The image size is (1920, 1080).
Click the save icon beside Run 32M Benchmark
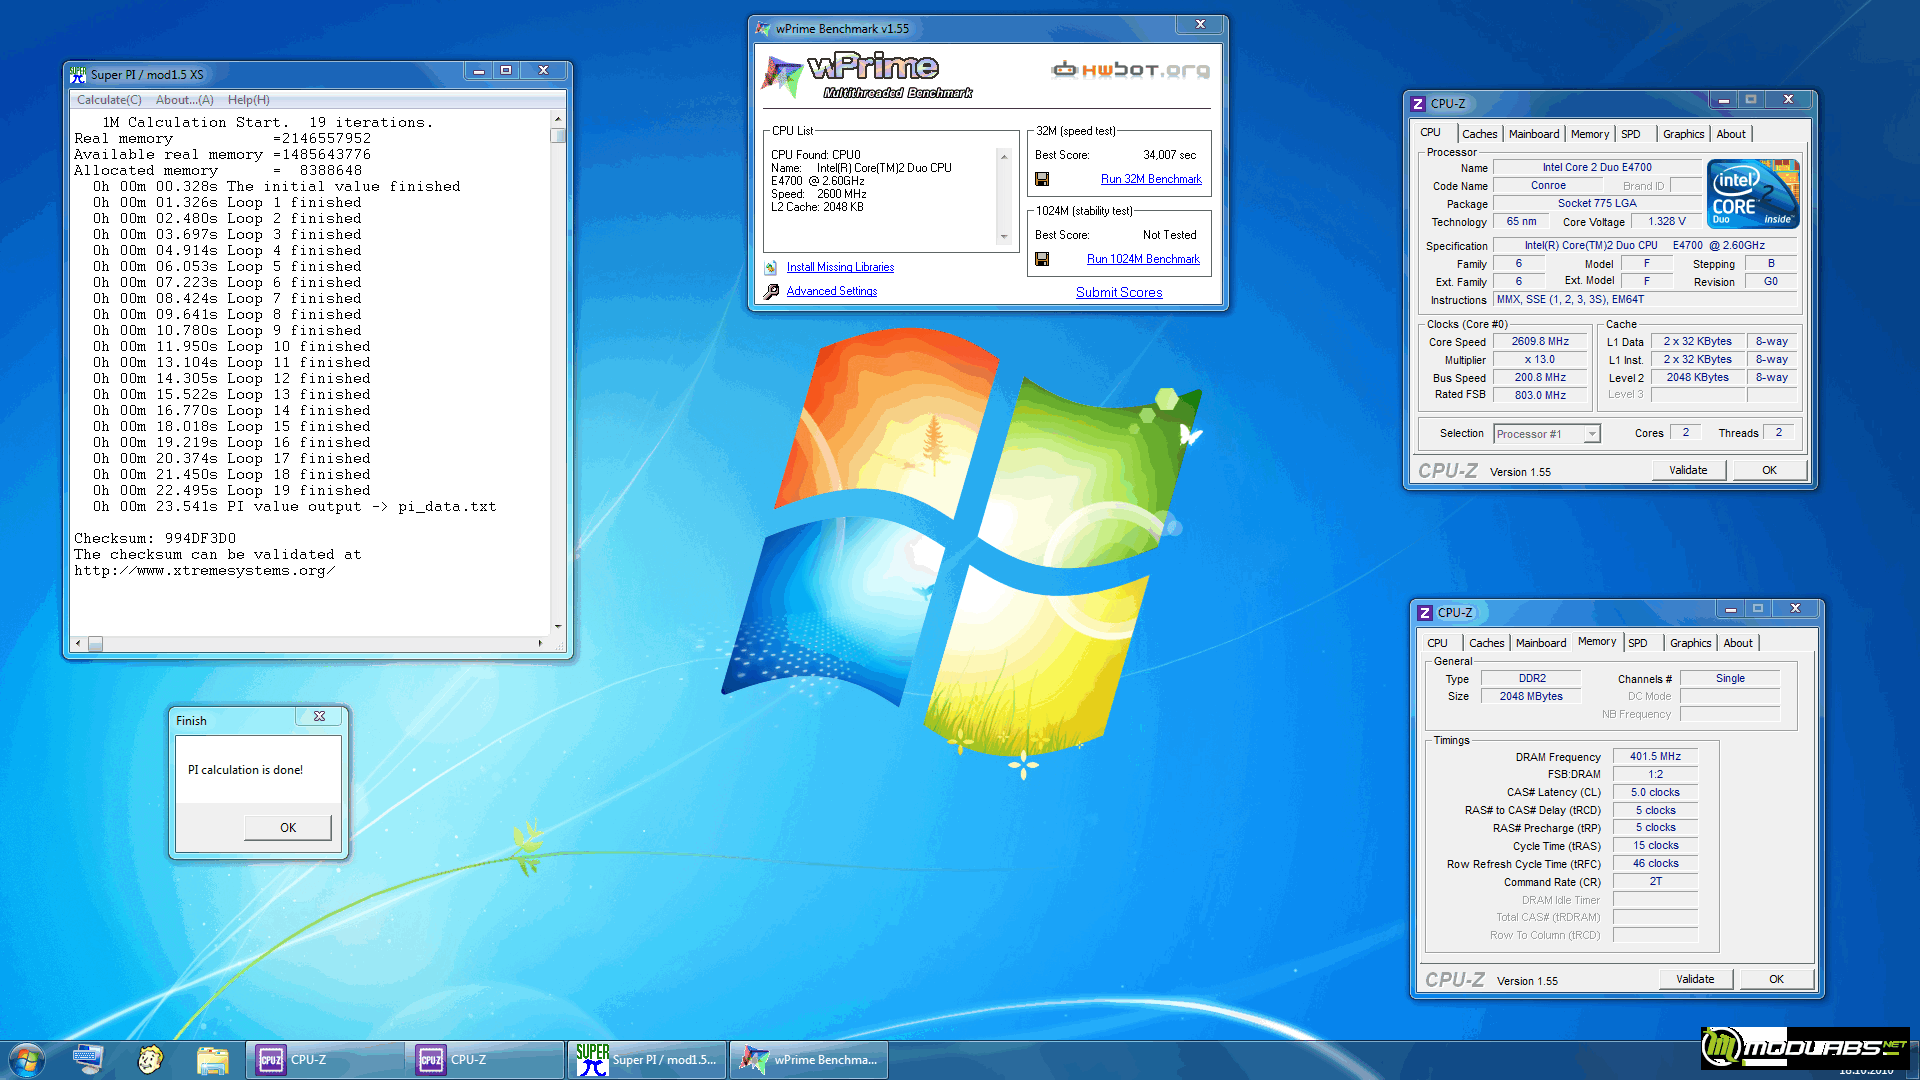pos(1042,179)
